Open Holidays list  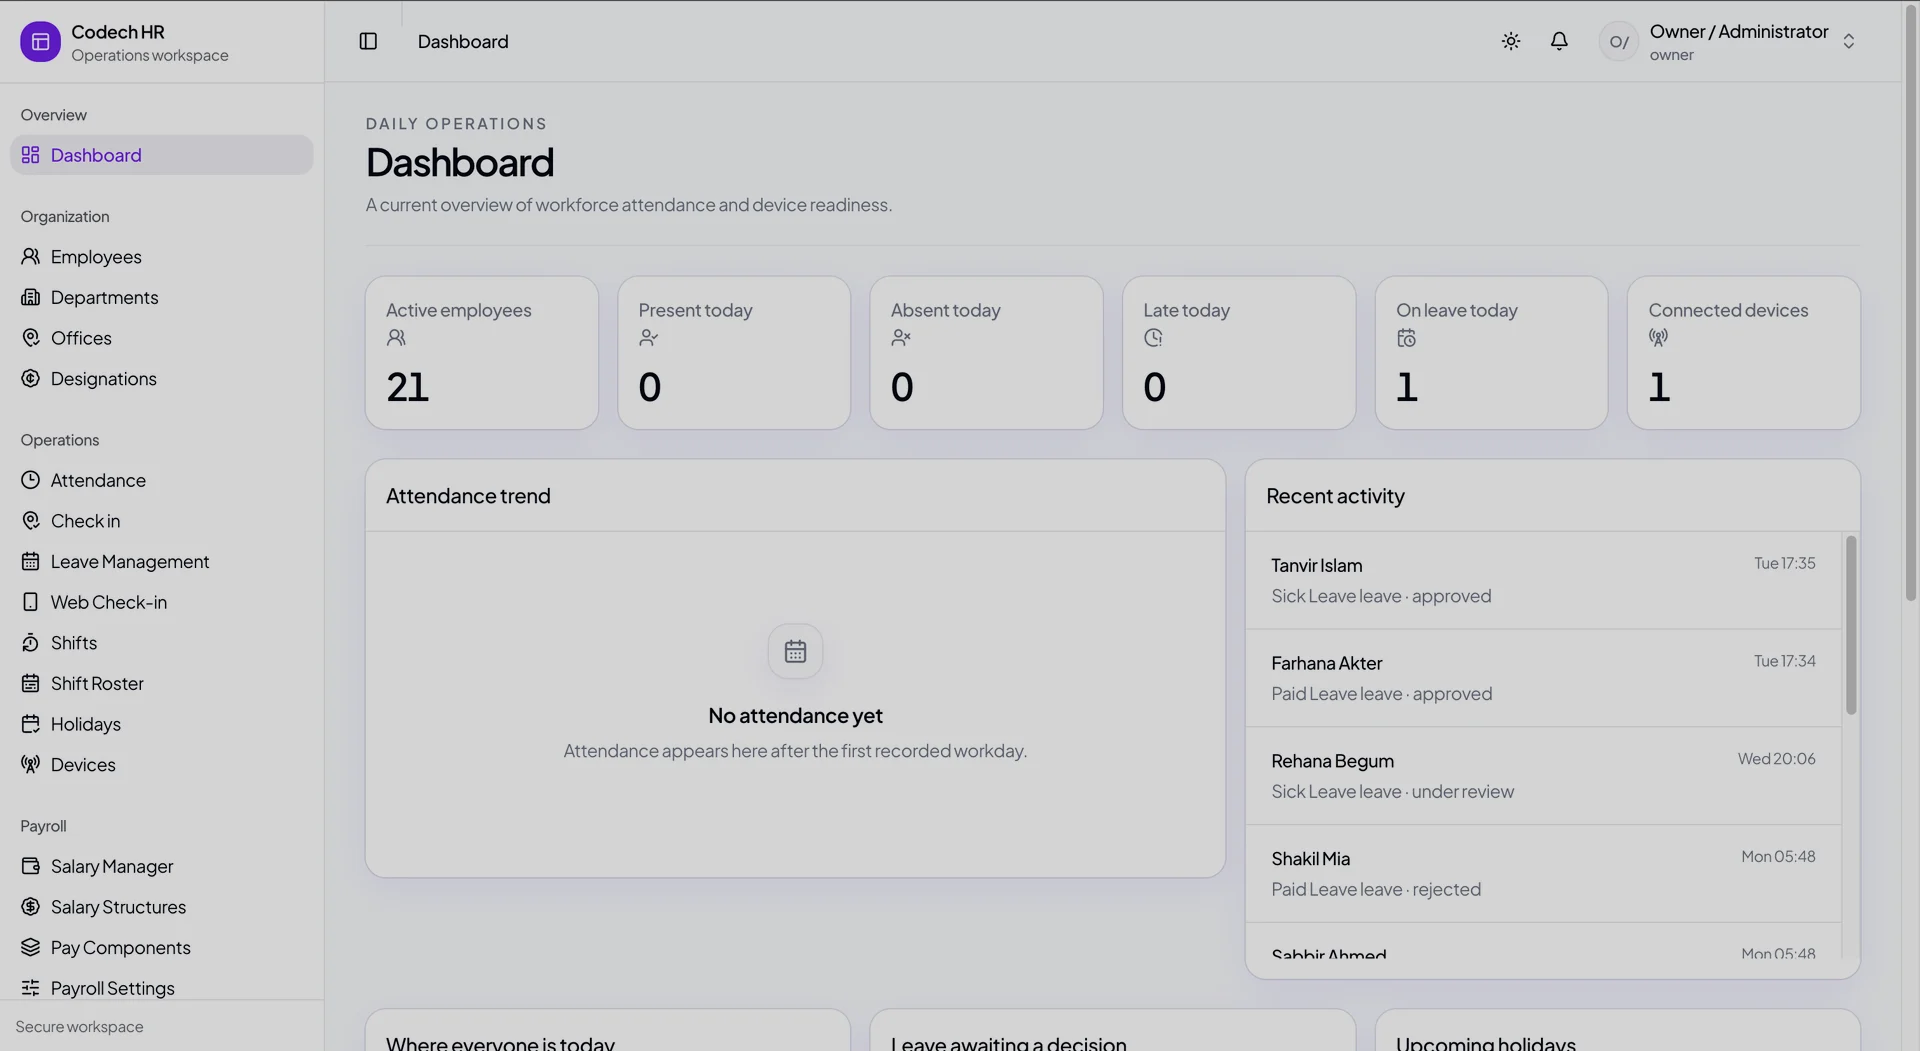point(162,724)
